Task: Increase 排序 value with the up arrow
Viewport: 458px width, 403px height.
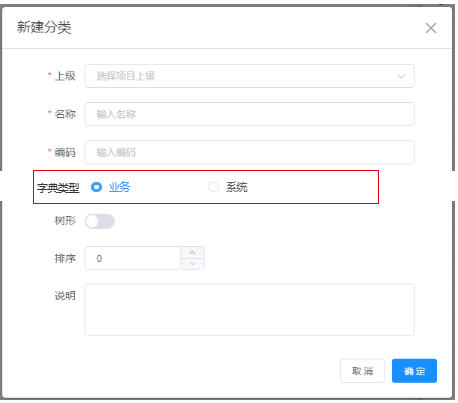Action: [x=192, y=252]
